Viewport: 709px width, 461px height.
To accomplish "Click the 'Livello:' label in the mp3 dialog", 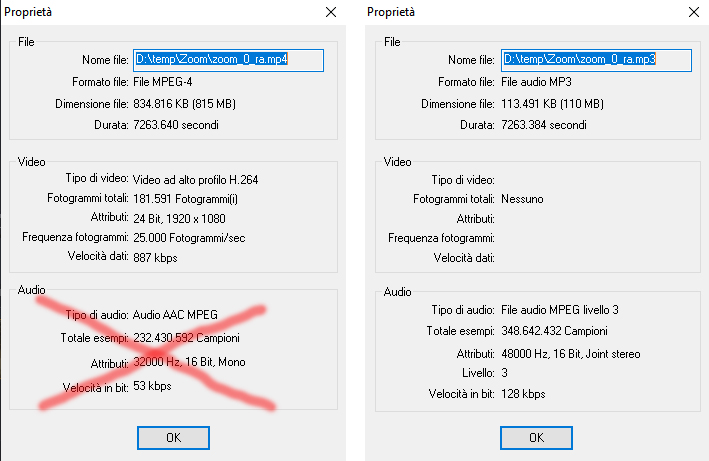I will (x=478, y=373).
